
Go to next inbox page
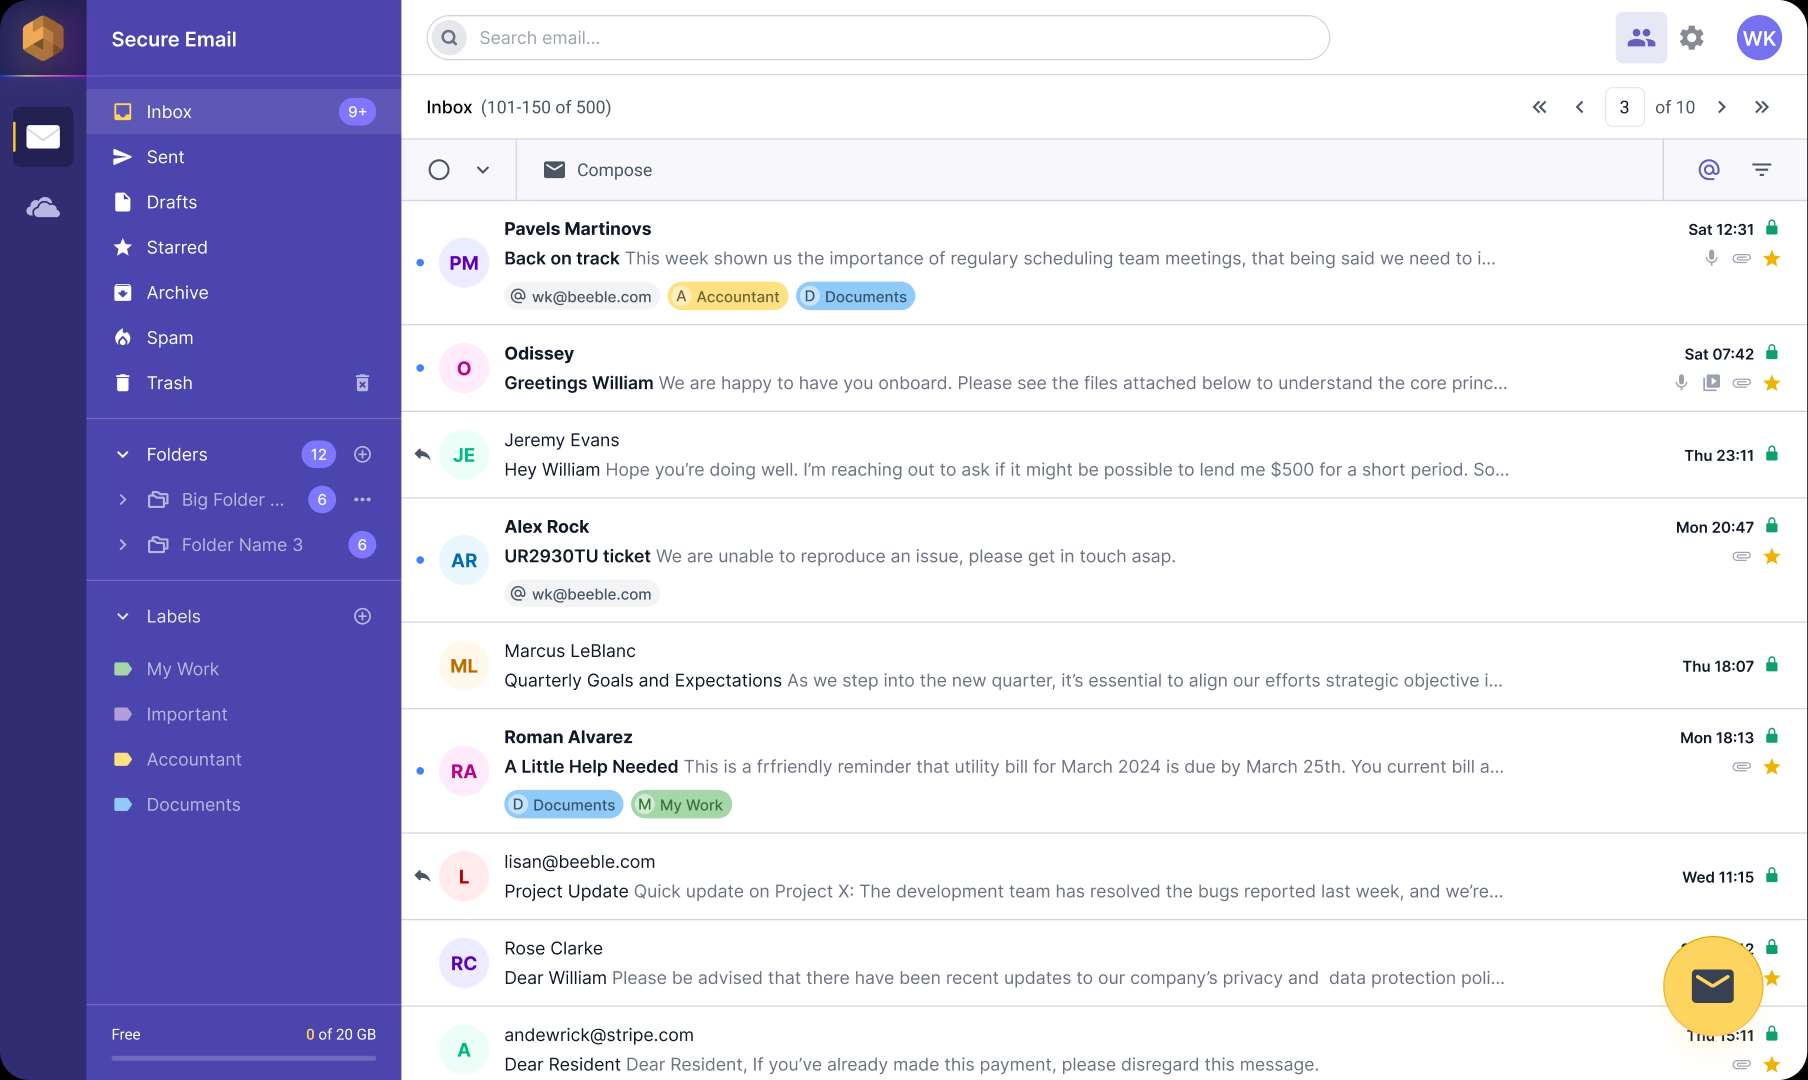(1722, 107)
